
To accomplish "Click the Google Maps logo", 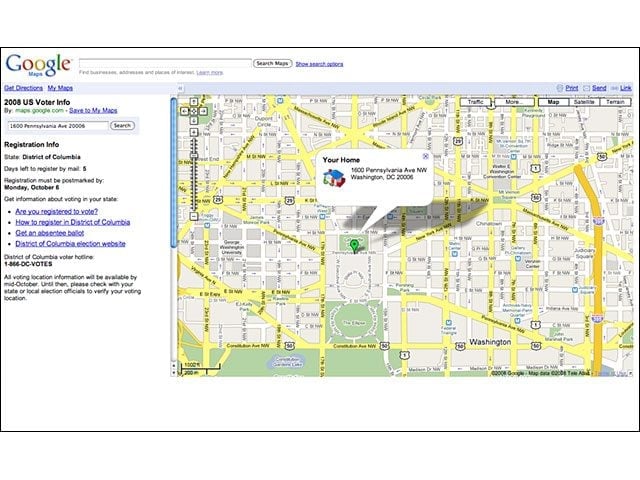I will (38, 64).
